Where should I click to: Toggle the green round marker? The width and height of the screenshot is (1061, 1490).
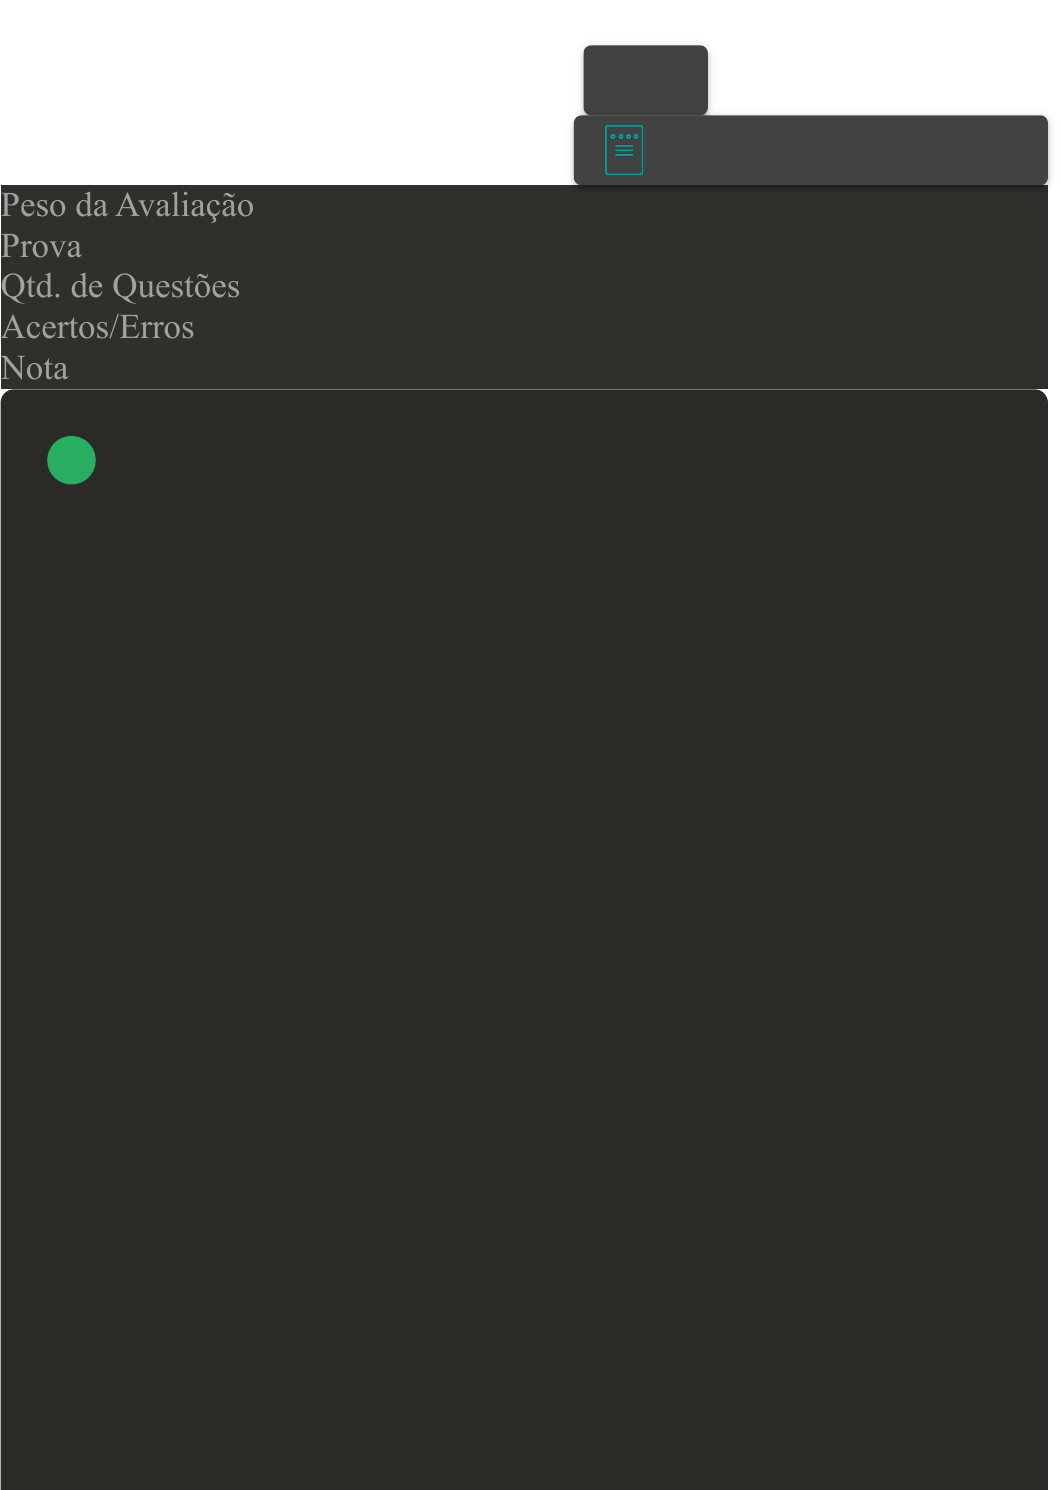71,460
